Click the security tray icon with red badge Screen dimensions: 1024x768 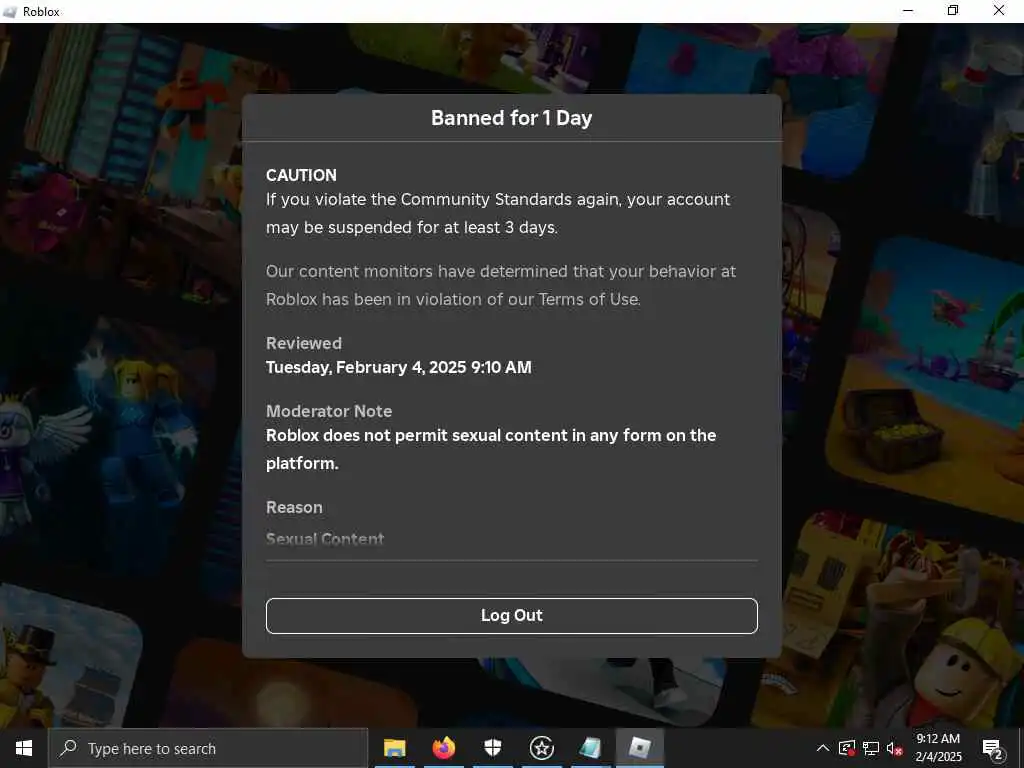click(847, 748)
